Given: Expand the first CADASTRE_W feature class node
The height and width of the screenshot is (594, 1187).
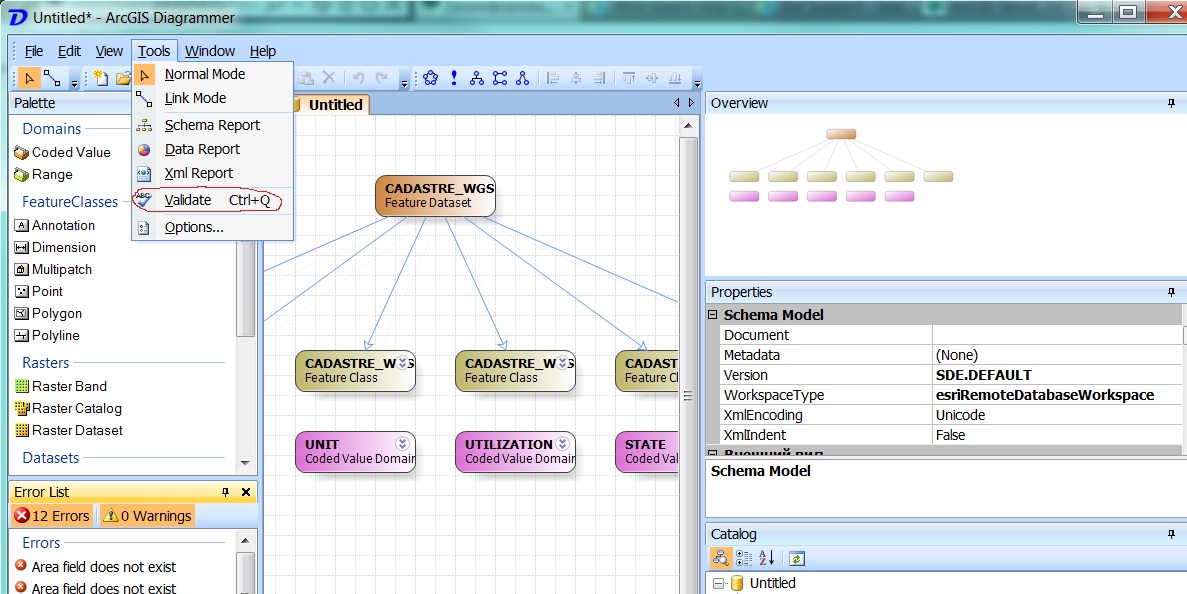Looking at the screenshot, I should pyautogui.click(x=403, y=362).
